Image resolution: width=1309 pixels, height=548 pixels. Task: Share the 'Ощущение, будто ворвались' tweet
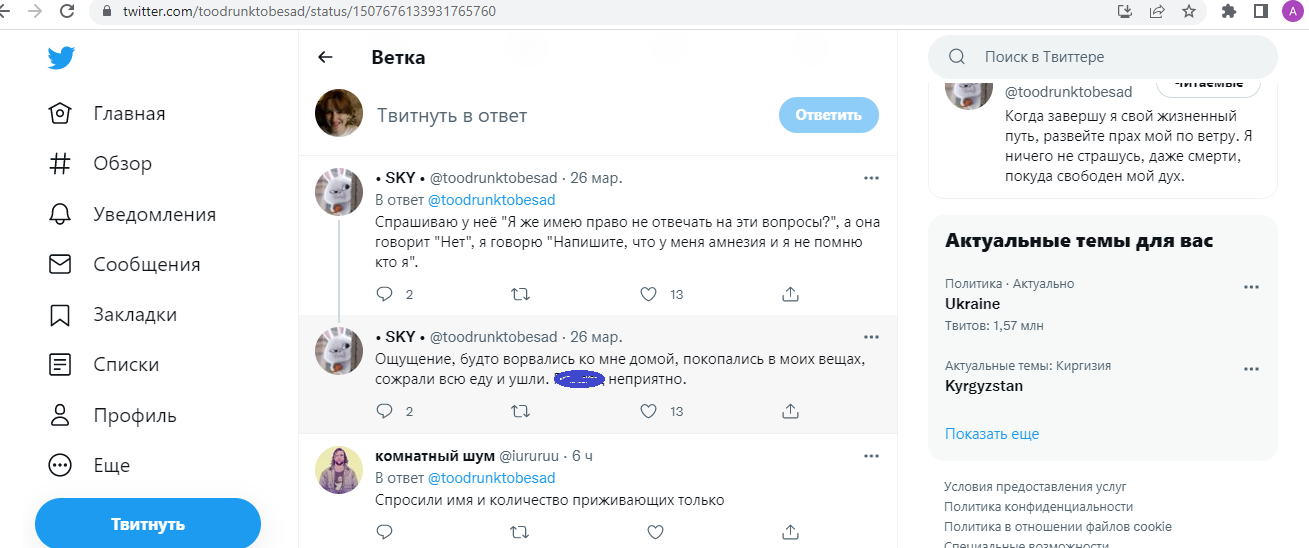[790, 411]
